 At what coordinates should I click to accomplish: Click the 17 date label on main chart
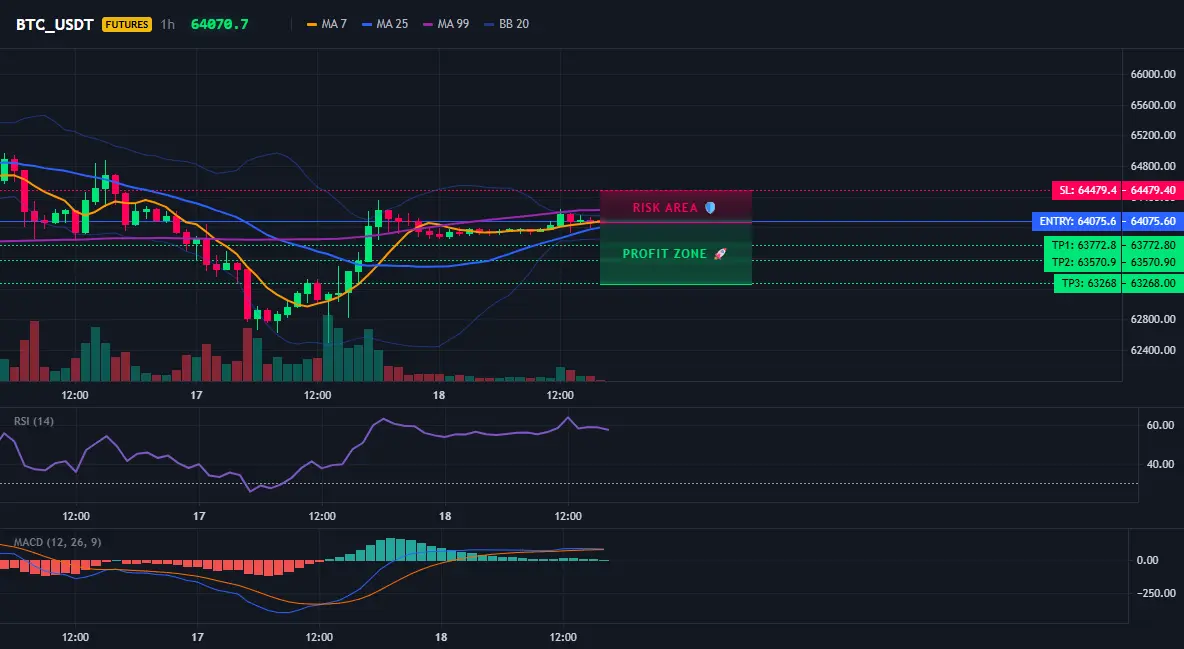196,395
